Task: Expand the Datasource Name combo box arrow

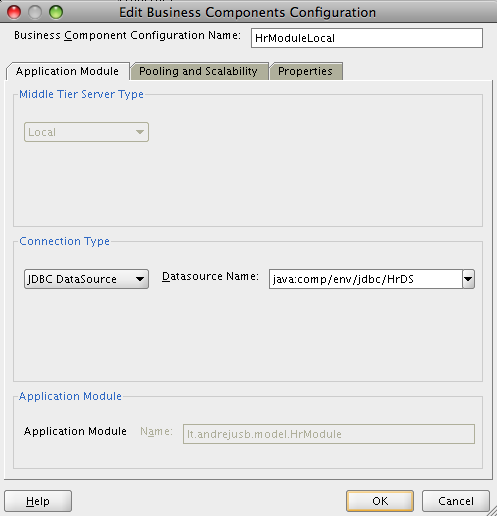Action: coord(468,279)
